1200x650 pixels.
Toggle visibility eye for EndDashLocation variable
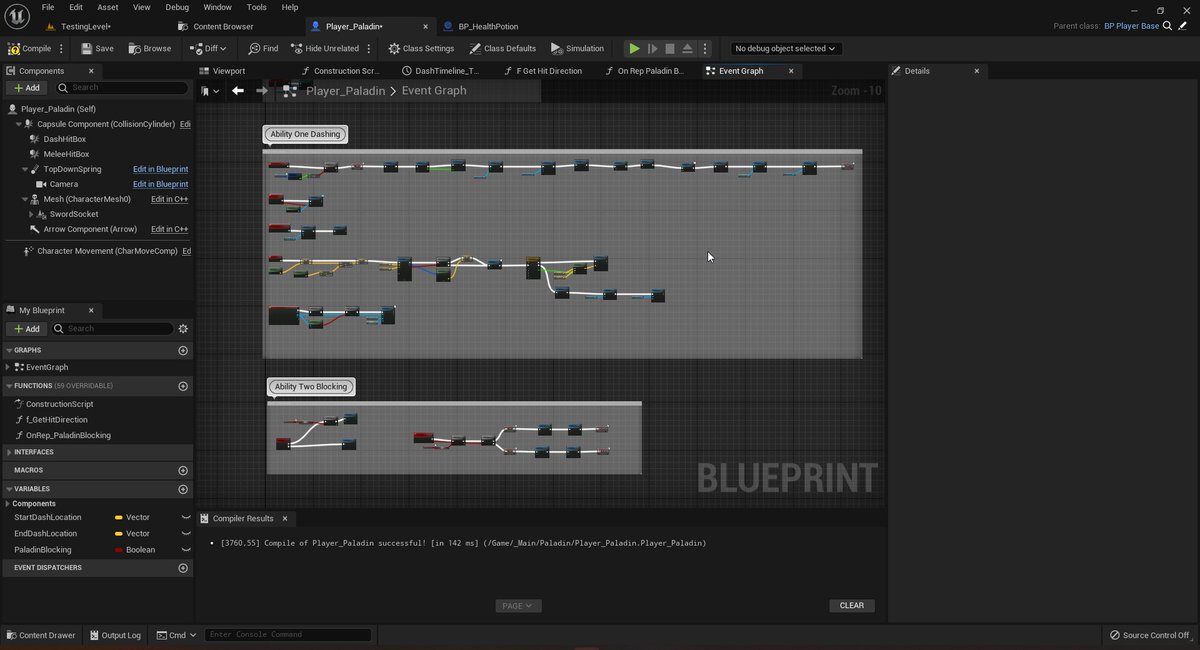(x=185, y=534)
